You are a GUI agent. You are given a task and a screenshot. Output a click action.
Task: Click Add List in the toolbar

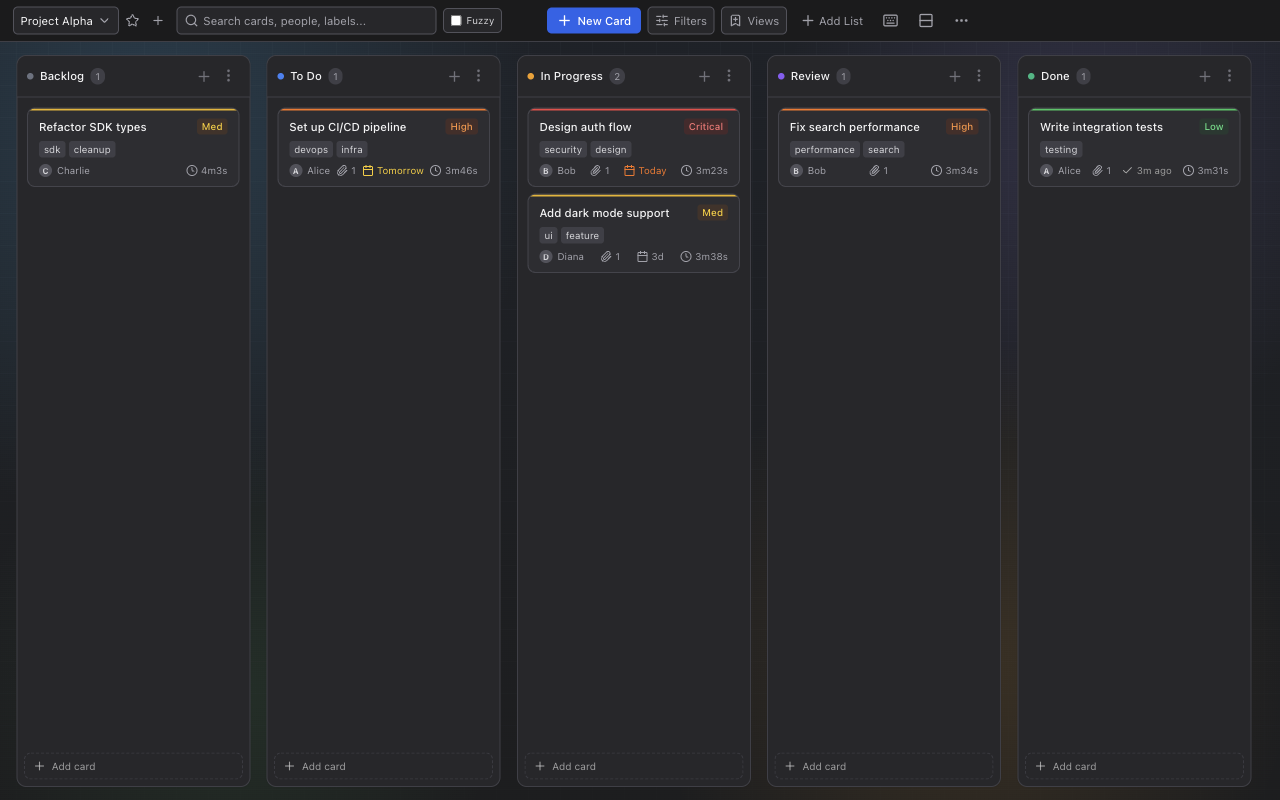pos(832,20)
